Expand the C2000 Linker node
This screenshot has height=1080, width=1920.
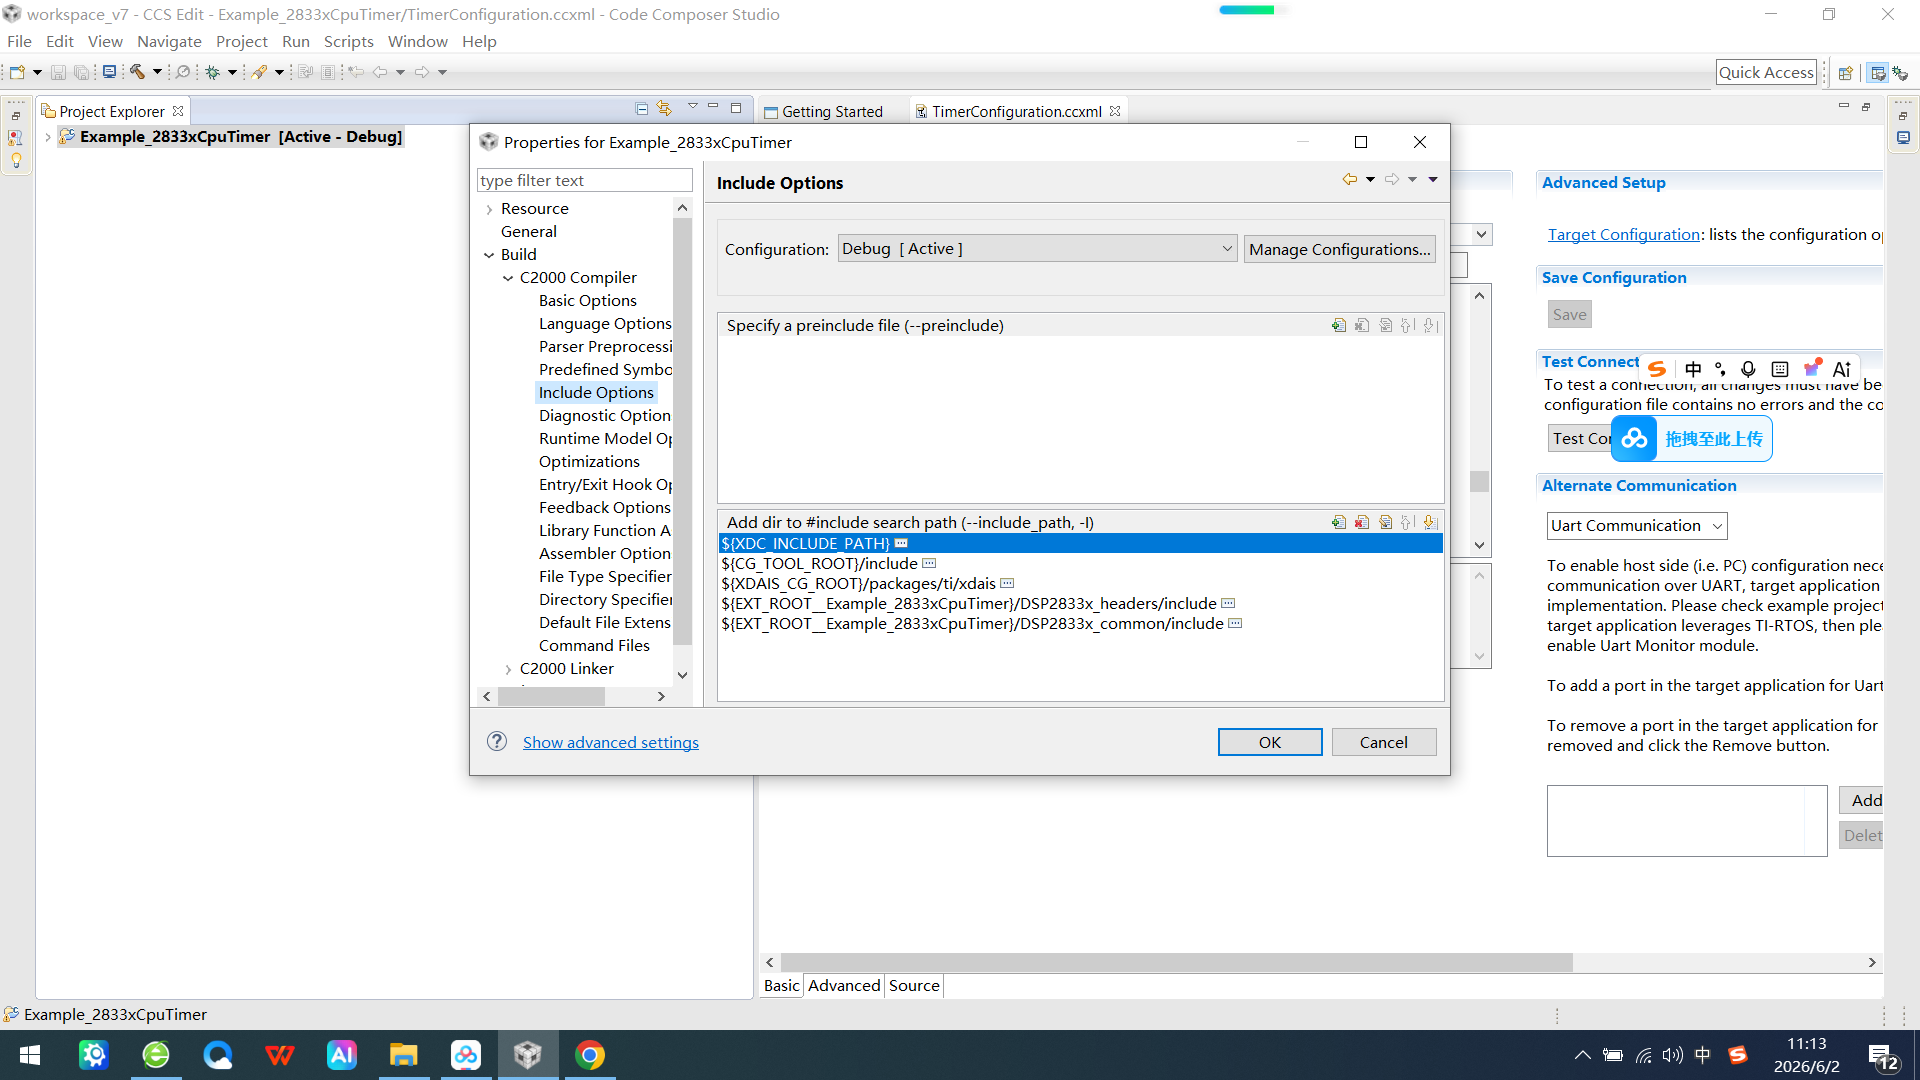pyautogui.click(x=508, y=669)
